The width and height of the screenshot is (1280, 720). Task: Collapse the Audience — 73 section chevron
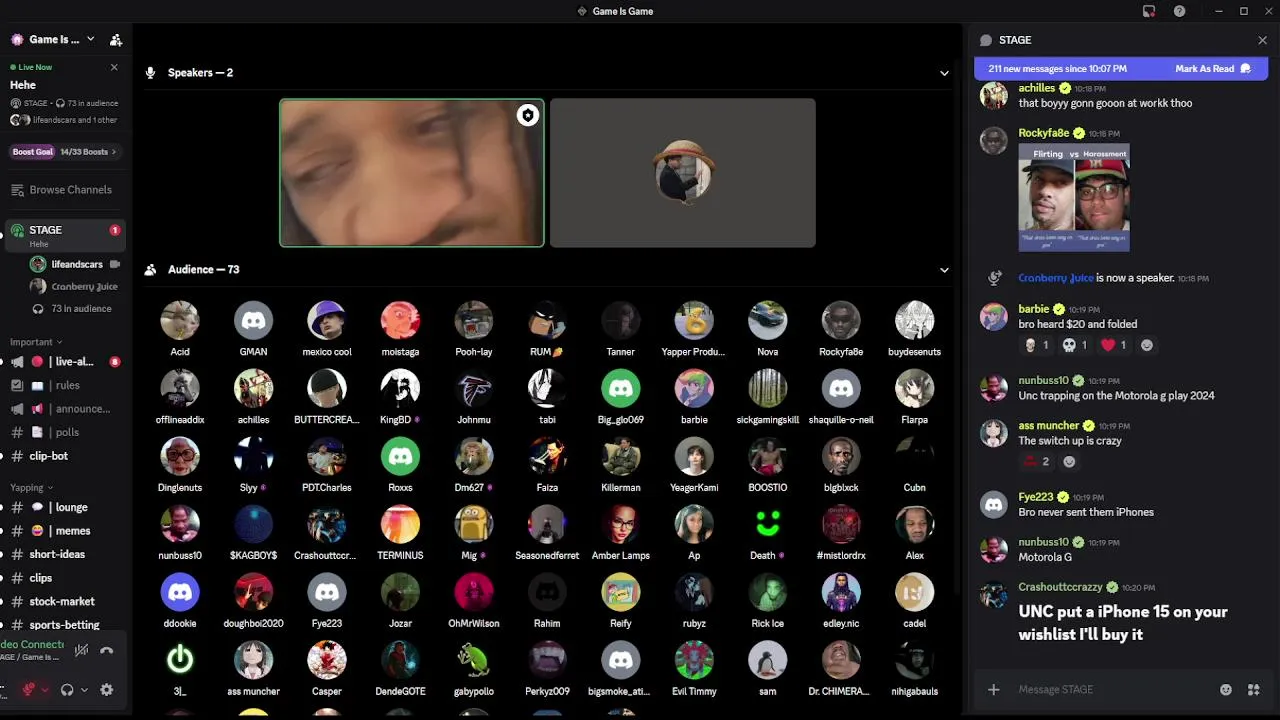944,270
